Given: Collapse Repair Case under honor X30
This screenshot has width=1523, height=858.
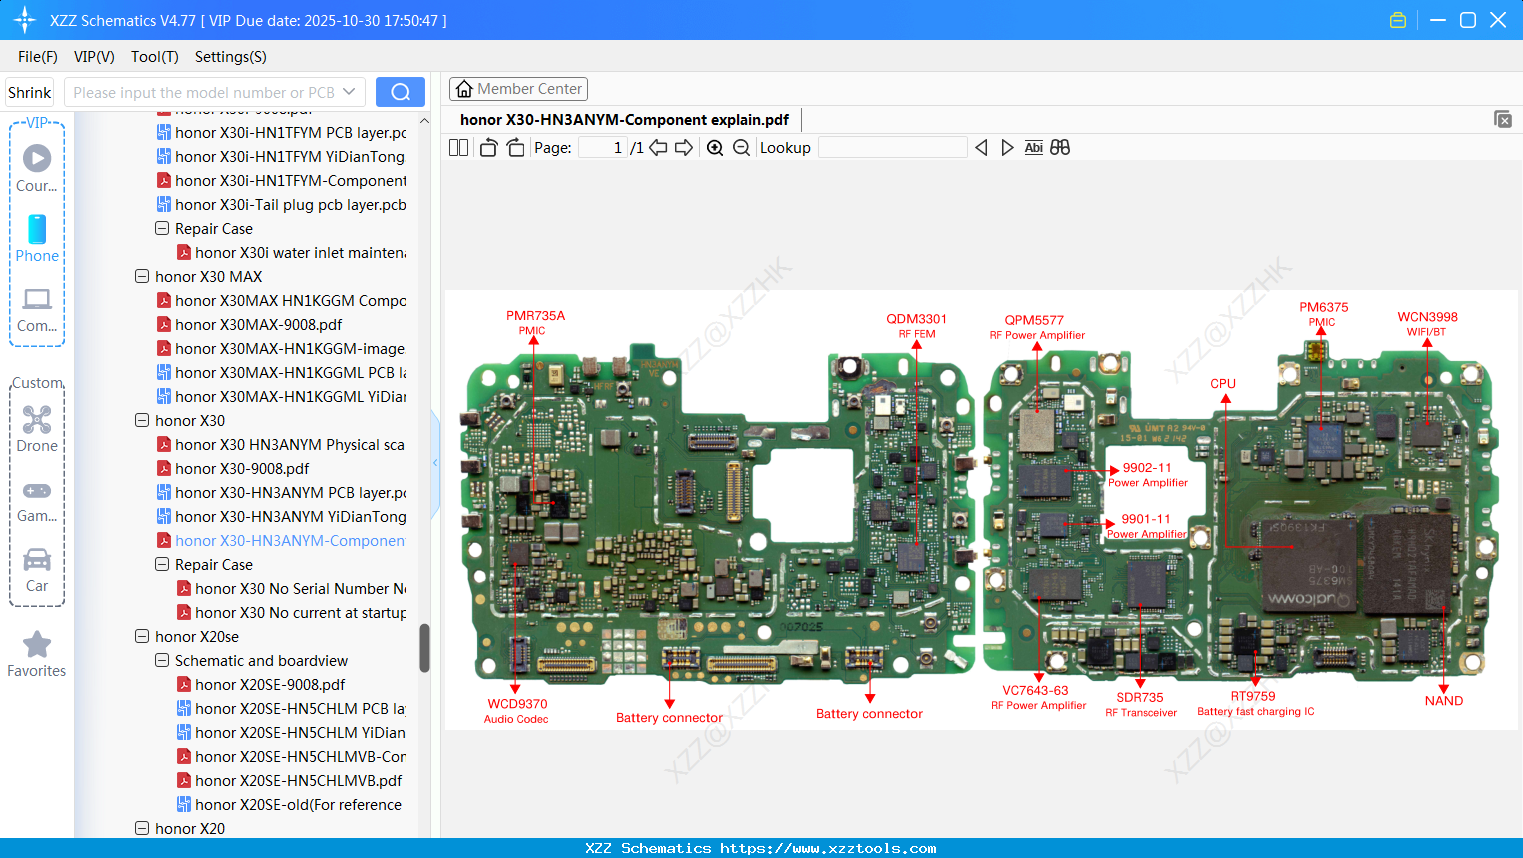Looking at the screenshot, I should pos(162,564).
